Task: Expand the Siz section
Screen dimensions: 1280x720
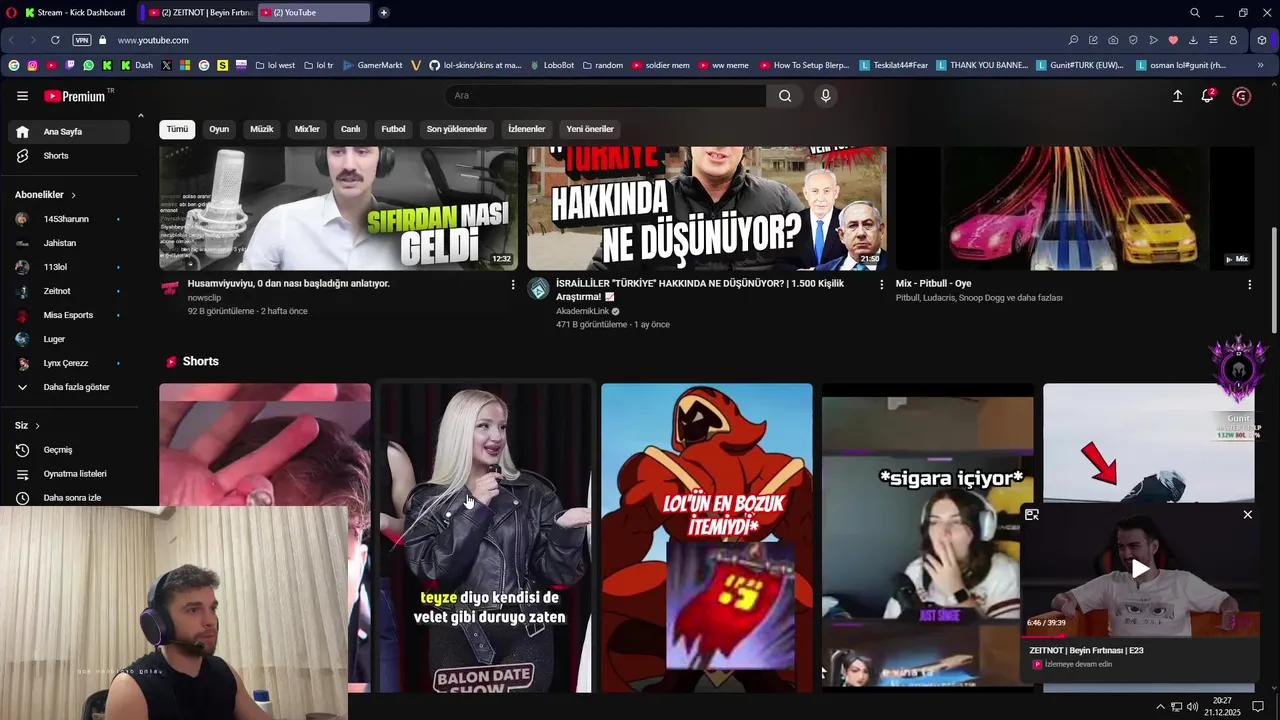Action: click(x=27, y=426)
